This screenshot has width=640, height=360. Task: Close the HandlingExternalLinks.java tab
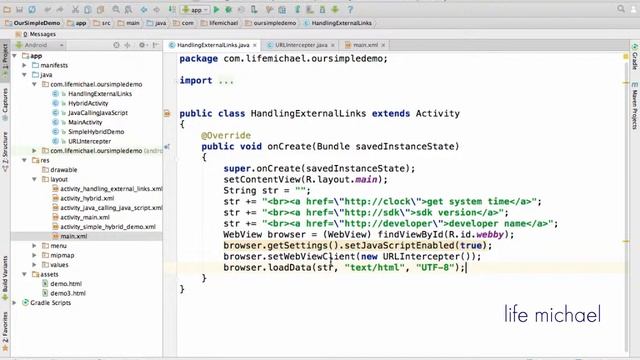255,45
